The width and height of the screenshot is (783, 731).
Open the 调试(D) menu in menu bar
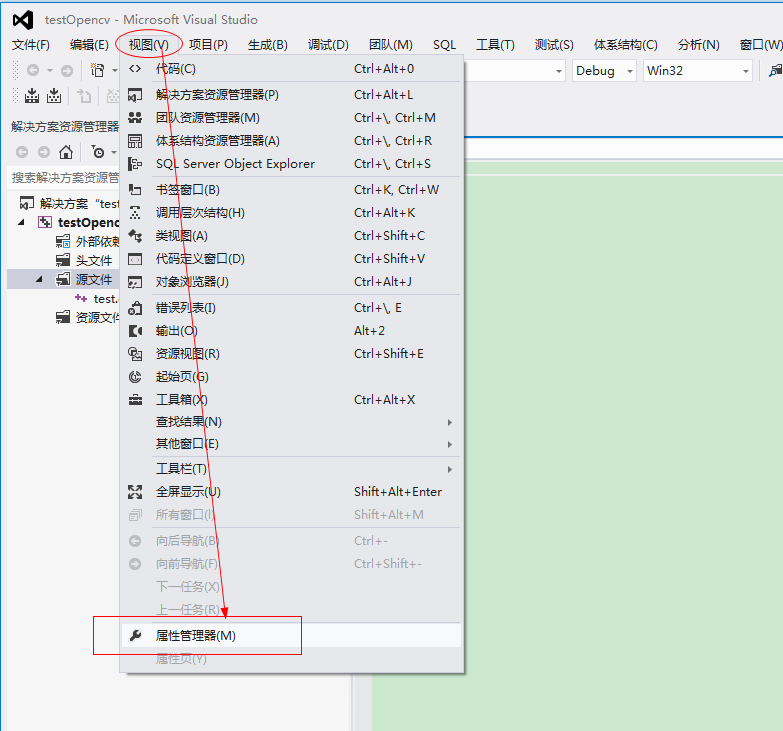328,44
